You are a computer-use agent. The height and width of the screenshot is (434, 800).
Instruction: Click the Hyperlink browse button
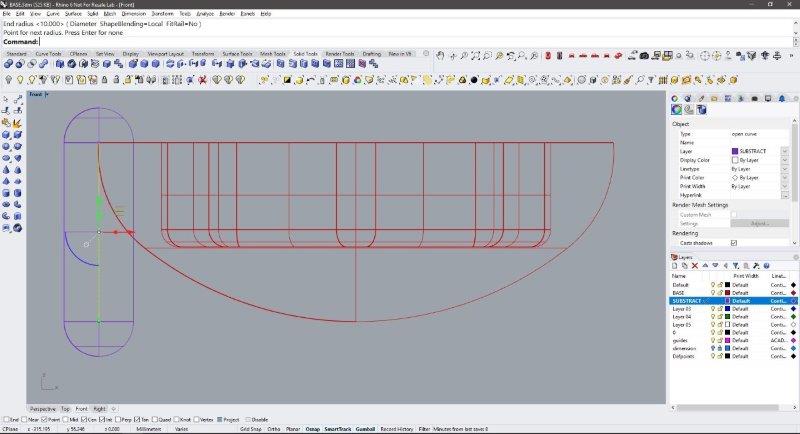click(785, 195)
